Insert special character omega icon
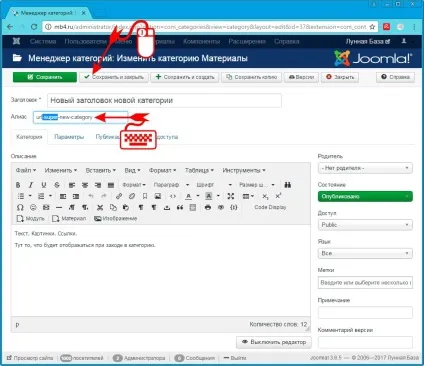This screenshot has height=366, width=424. pos(20,207)
